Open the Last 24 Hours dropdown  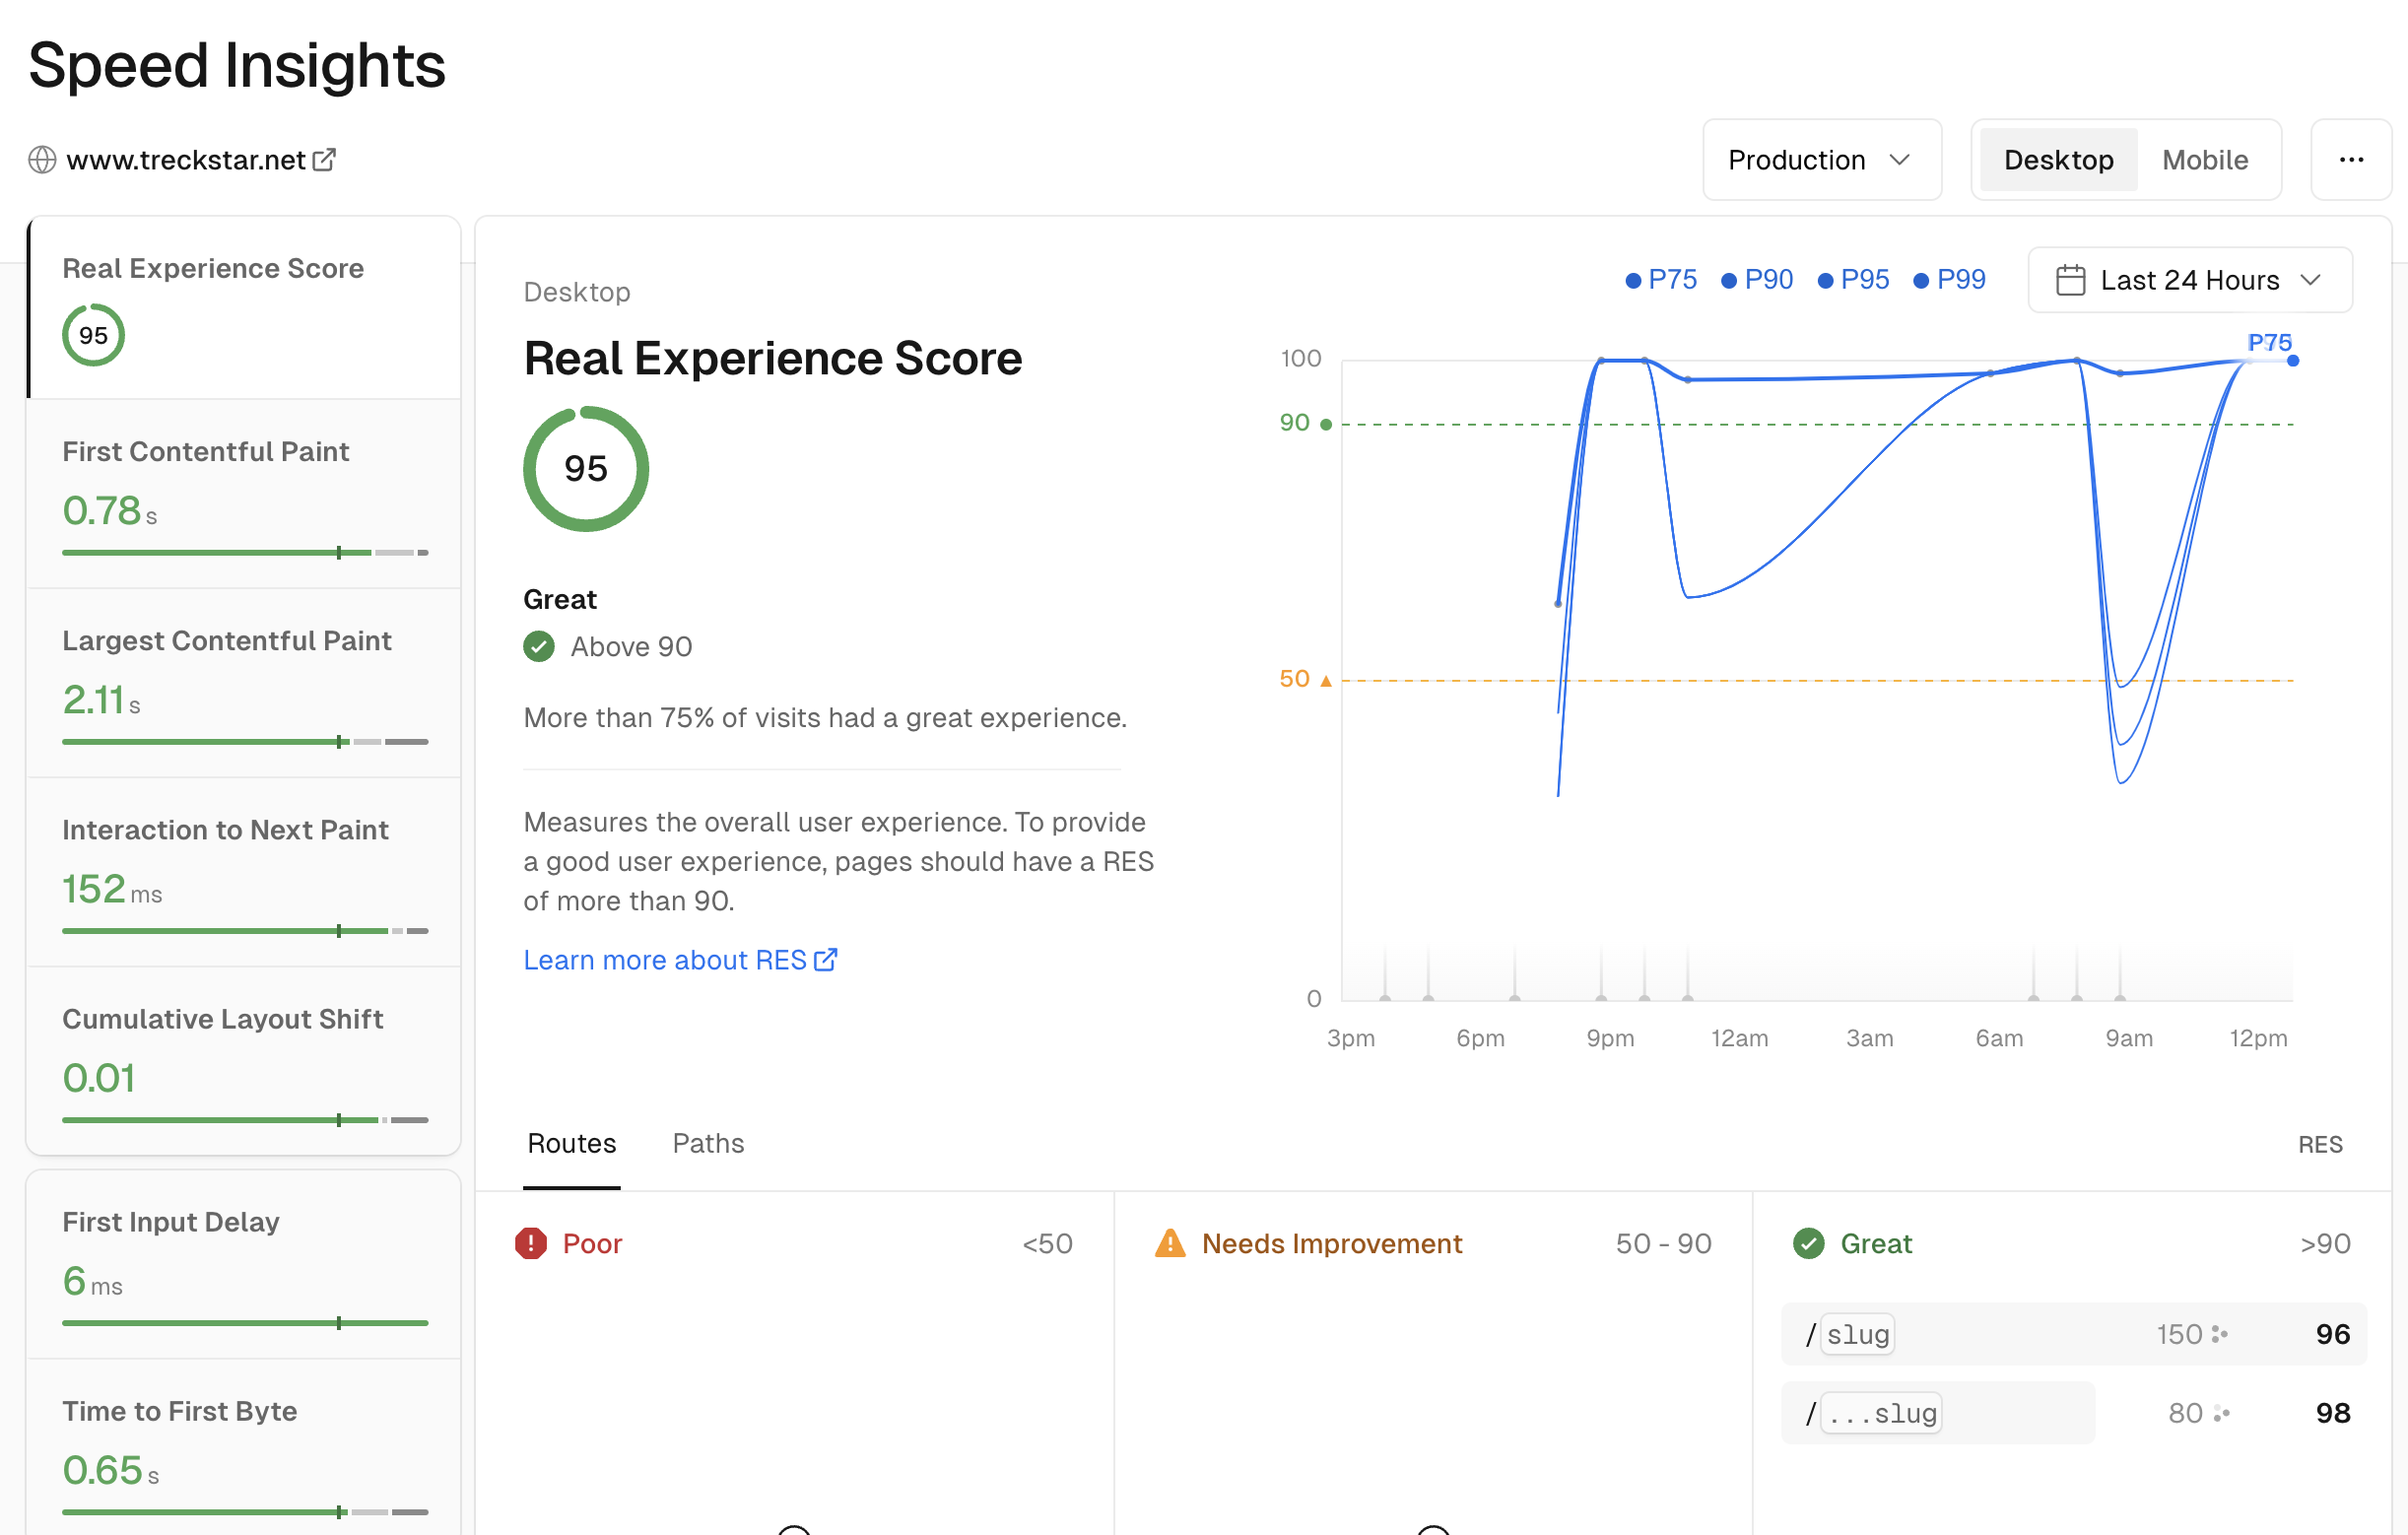(2188, 280)
